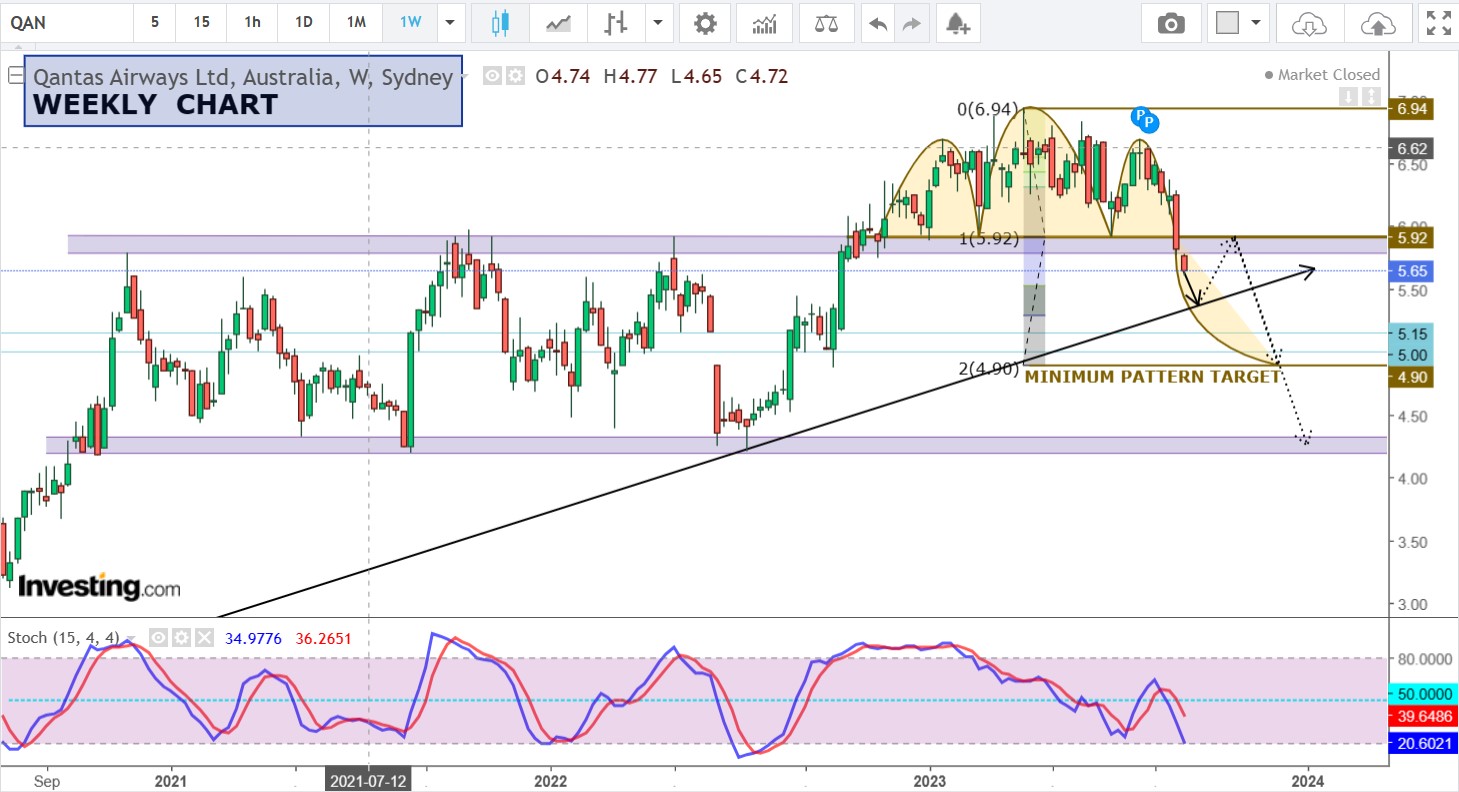The height and width of the screenshot is (792, 1459).
Task: Load chart layout from cloud
Action: click(1308, 22)
